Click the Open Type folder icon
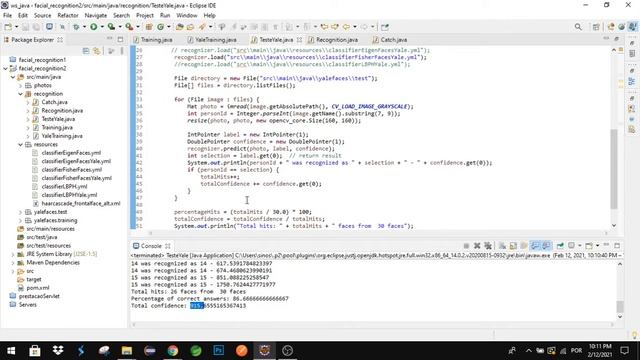 tap(180, 27)
